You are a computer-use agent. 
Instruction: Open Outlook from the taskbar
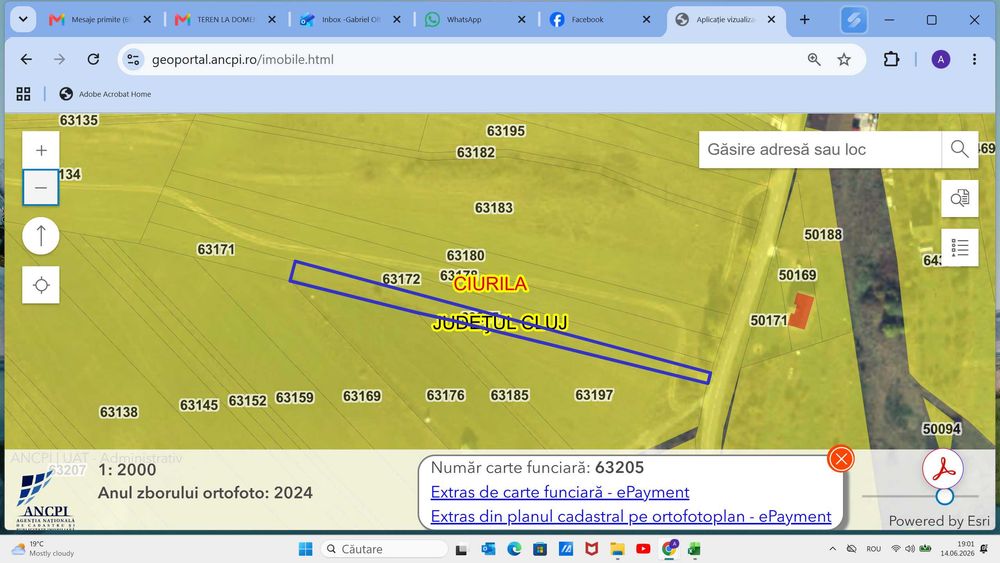coord(488,549)
